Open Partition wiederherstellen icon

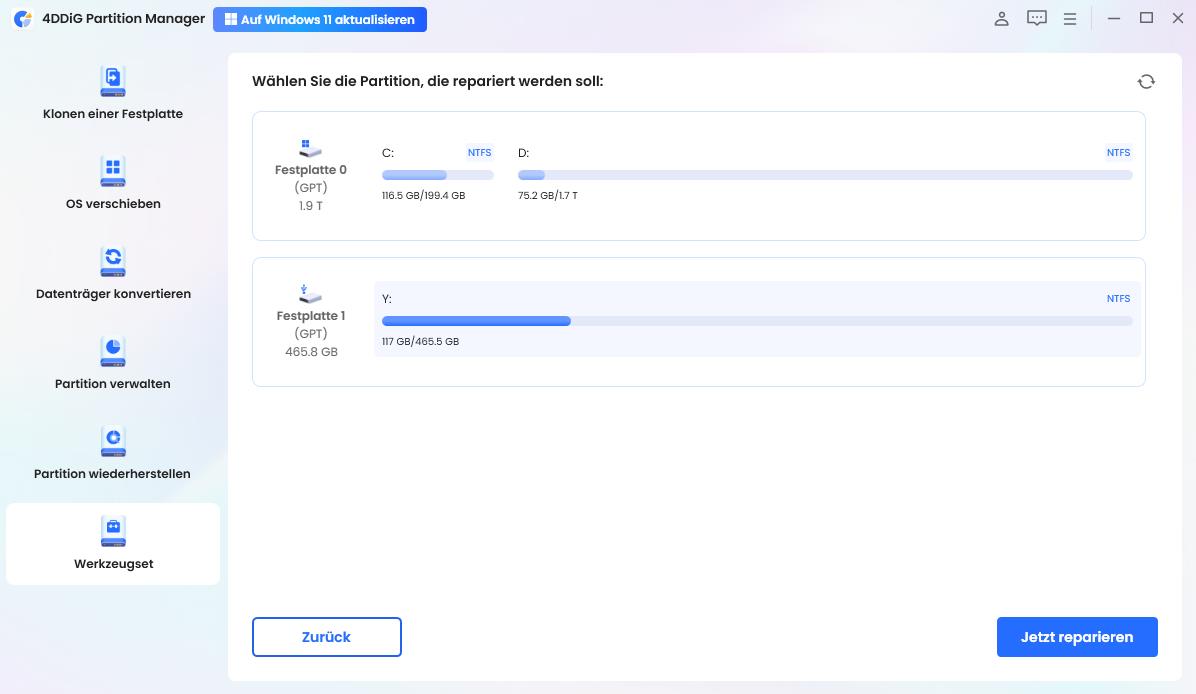pos(113,441)
